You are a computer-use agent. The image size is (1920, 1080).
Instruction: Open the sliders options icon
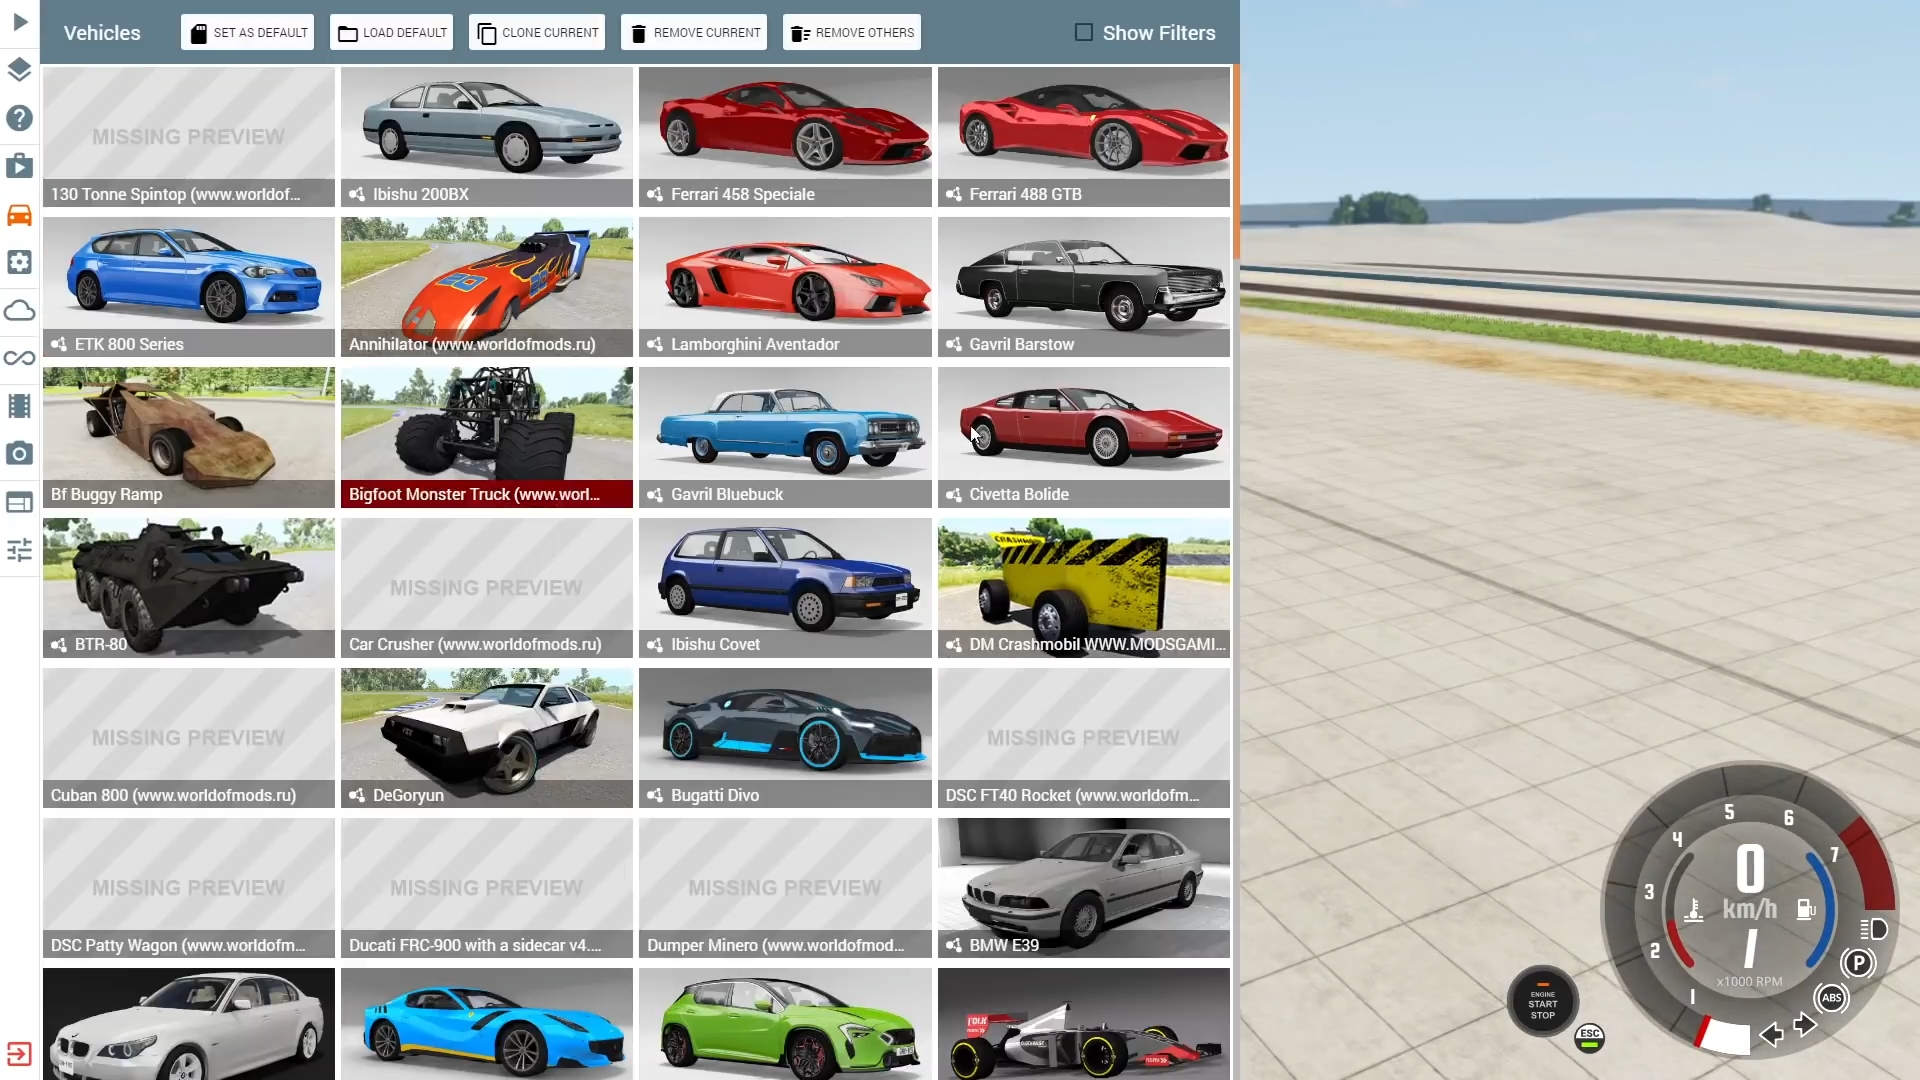point(20,550)
